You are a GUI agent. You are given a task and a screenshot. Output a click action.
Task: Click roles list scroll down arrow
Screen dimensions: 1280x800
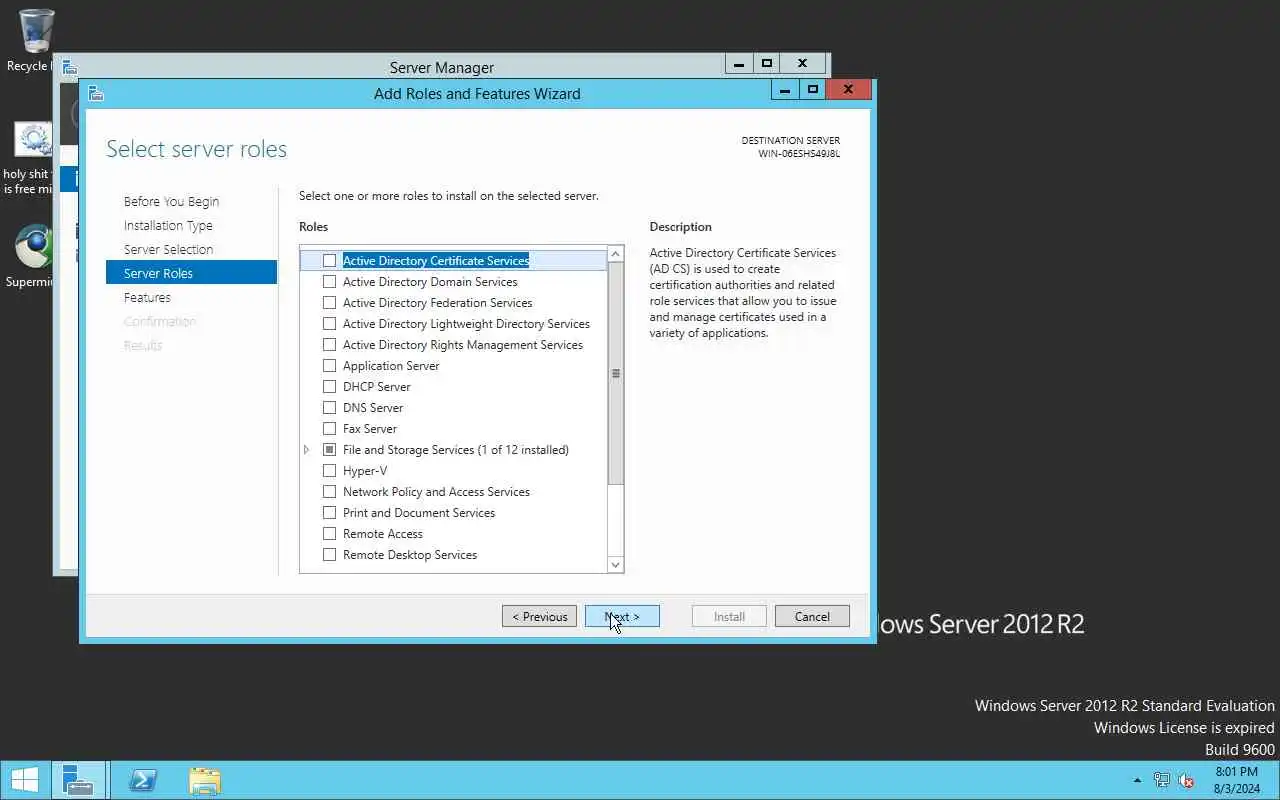pyautogui.click(x=615, y=565)
